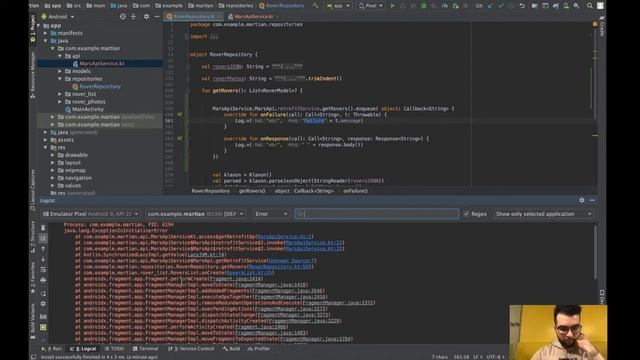Click up arrow in logcat sidebar

43,249
